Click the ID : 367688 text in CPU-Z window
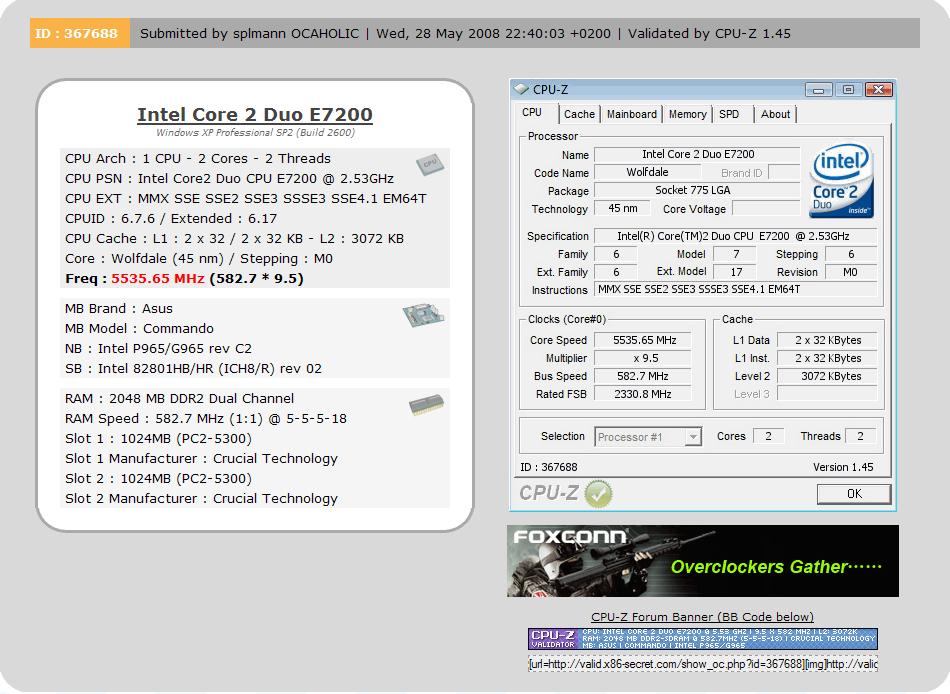Image resolution: width=950 pixels, height=694 pixels. click(x=549, y=467)
